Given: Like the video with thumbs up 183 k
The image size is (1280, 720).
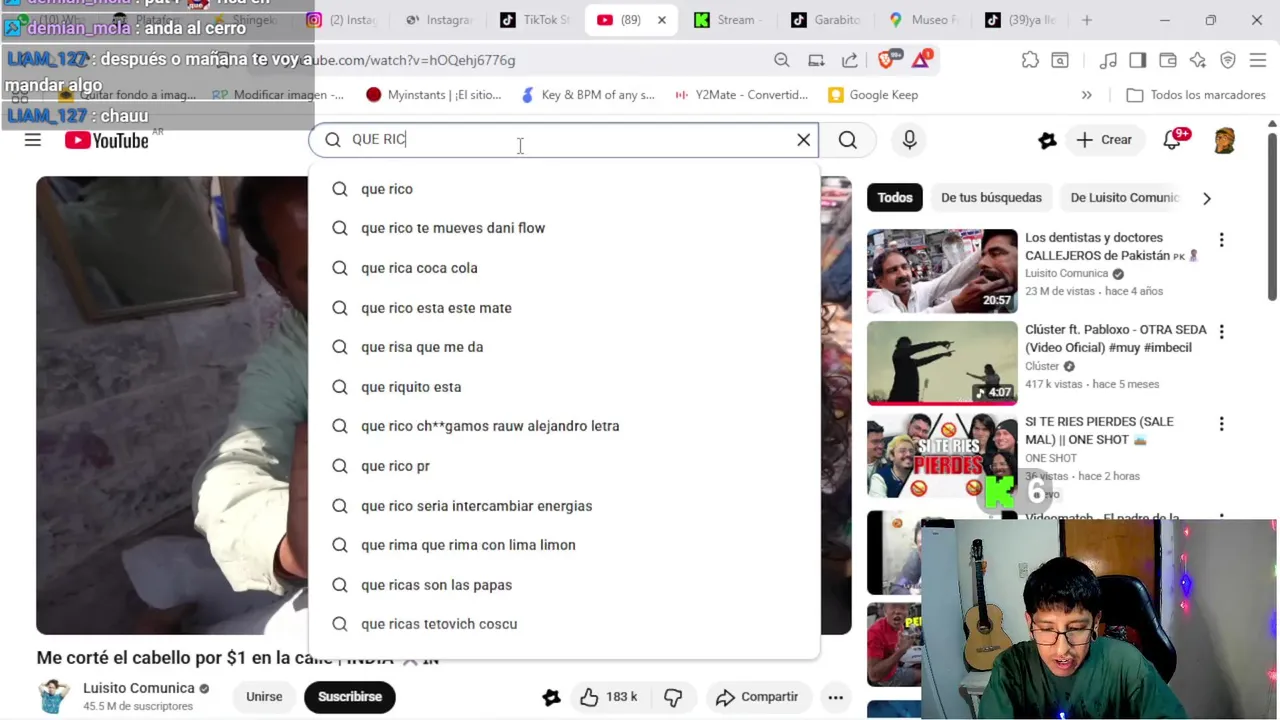Looking at the screenshot, I should coord(608,697).
